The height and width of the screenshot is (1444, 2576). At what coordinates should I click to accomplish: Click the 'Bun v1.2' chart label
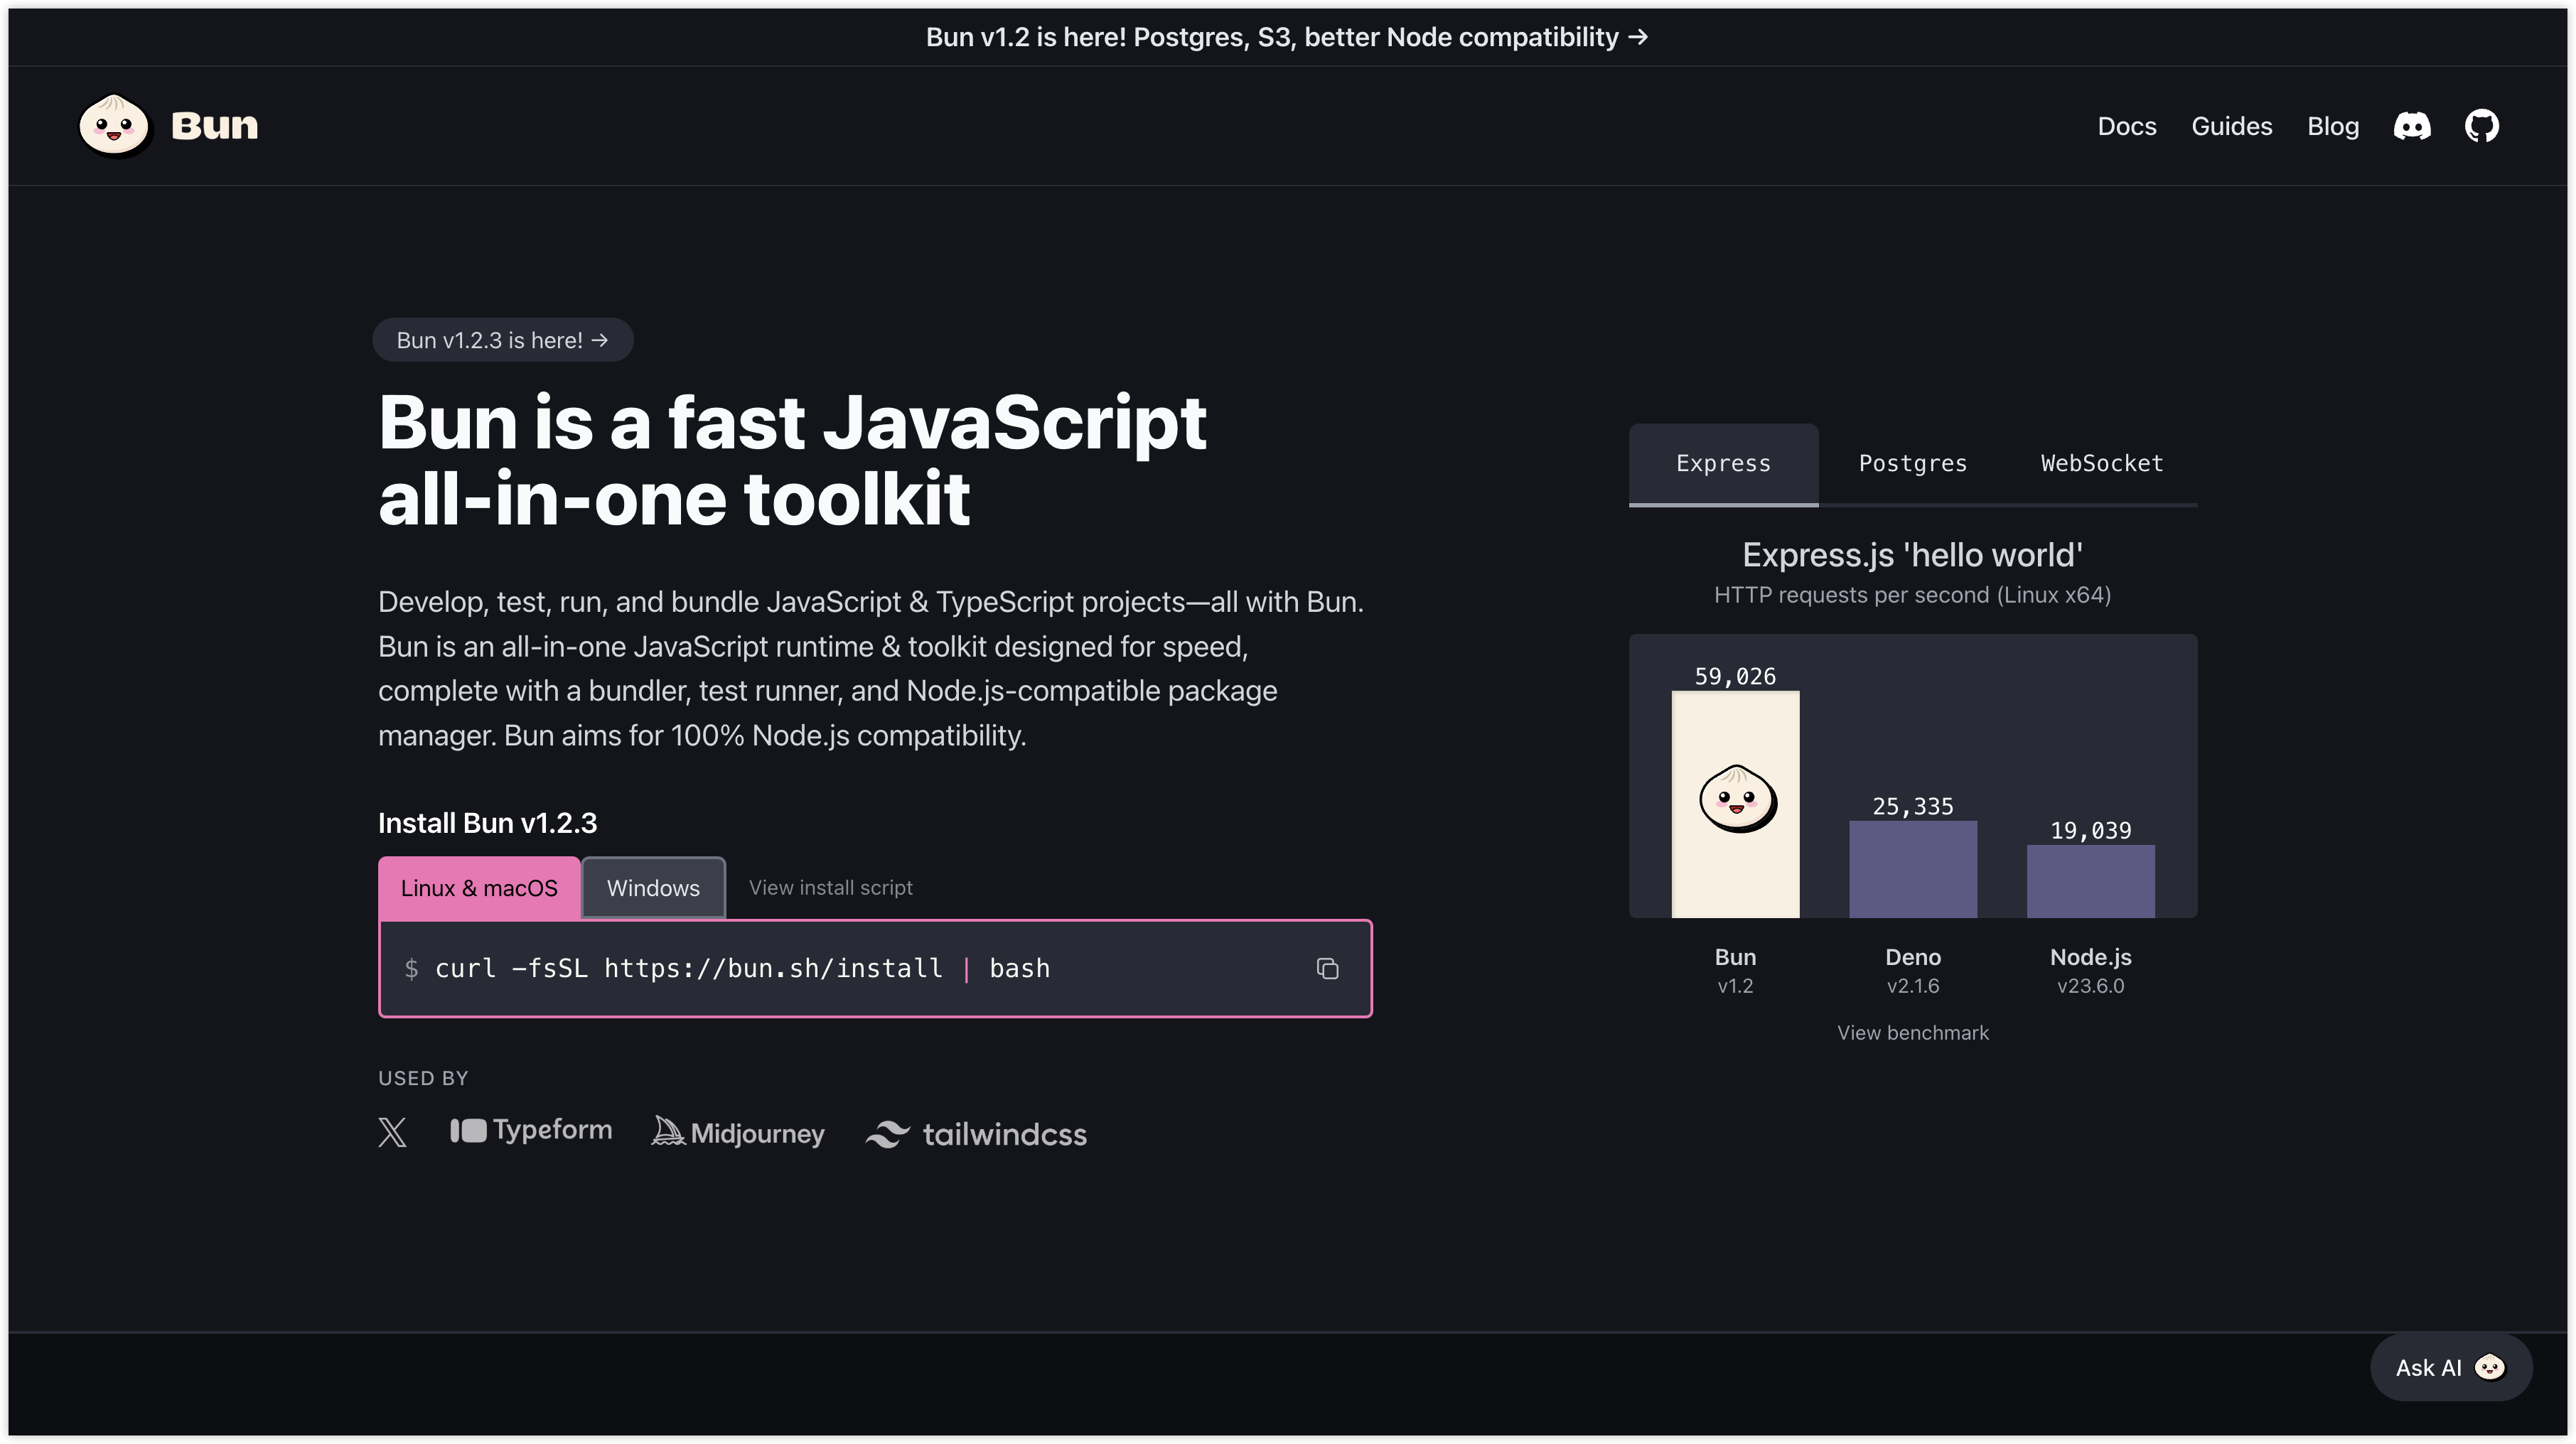1735,971
